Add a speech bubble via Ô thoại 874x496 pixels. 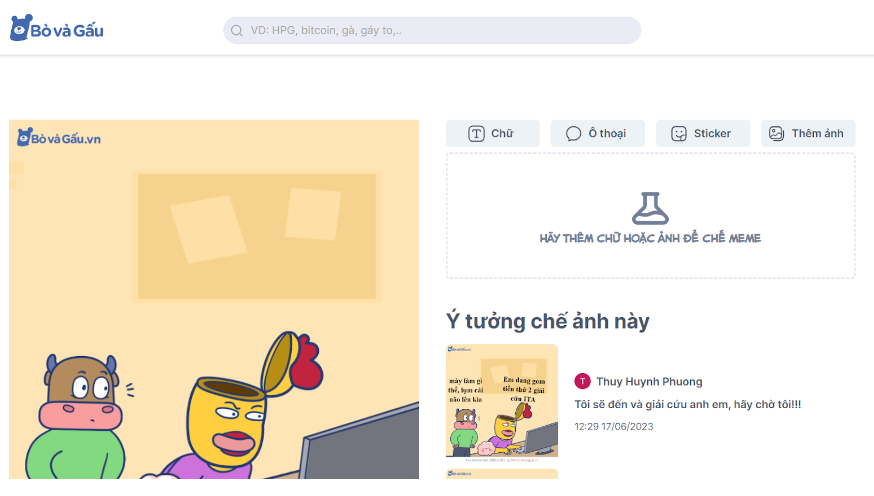(598, 133)
